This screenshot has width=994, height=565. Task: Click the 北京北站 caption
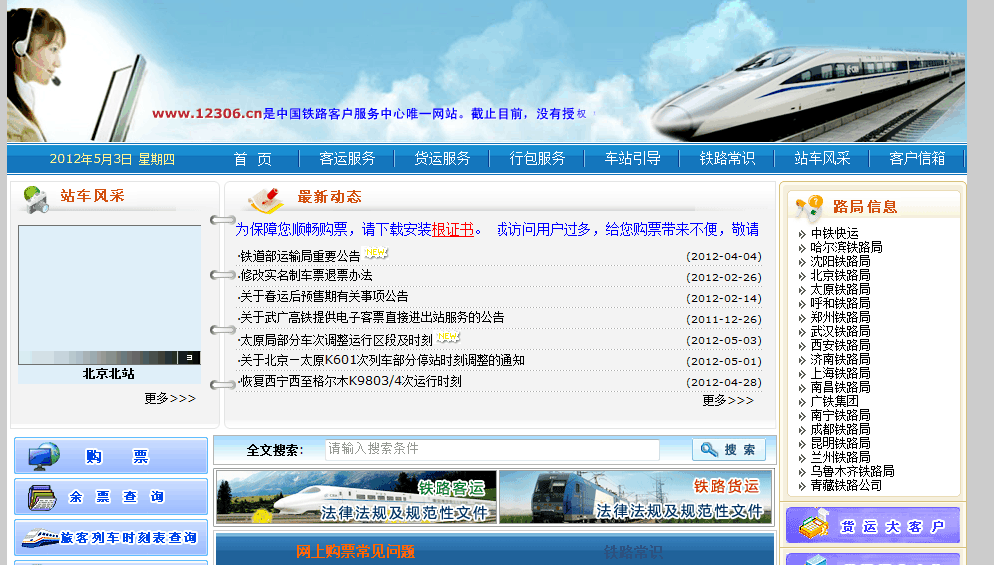pyautogui.click(x=108, y=373)
